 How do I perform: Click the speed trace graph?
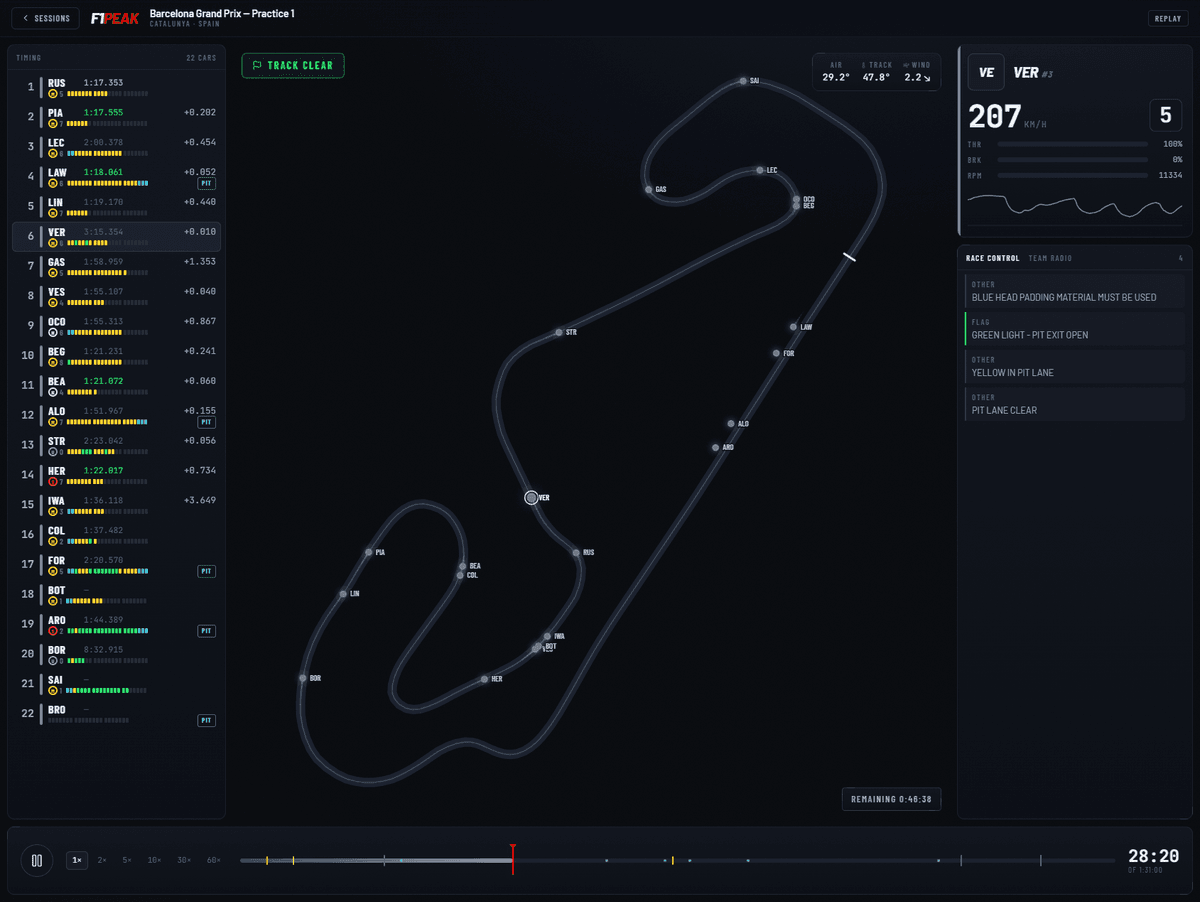[1075, 205]
